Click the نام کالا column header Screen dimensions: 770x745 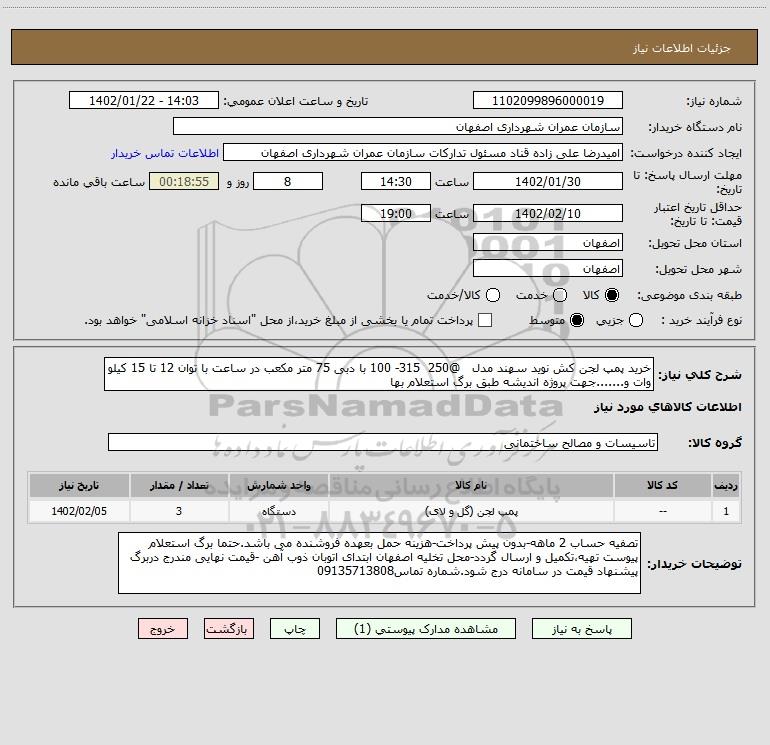471,485
